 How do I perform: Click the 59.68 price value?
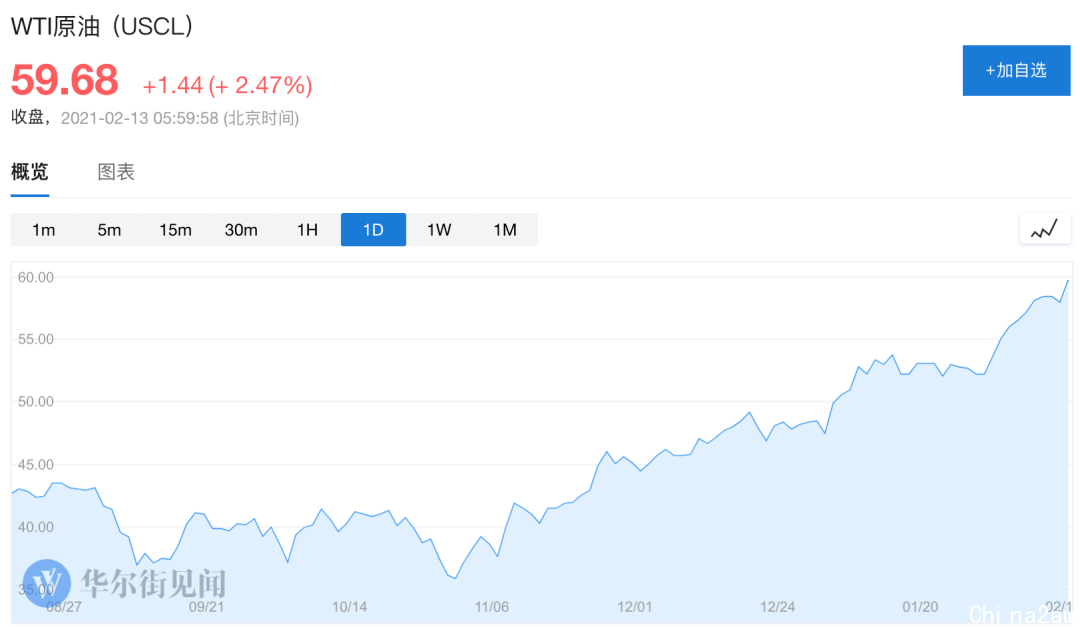[65, 80]
